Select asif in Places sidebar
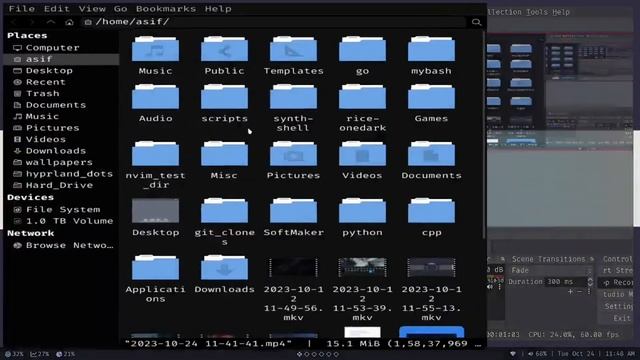Viewport: 640px width, 360px height. tap(61, 59)
